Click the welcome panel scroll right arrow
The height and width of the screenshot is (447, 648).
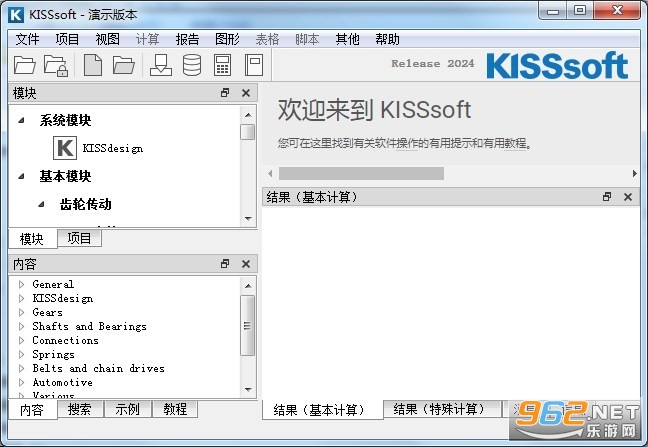click(x=634, y=173)
